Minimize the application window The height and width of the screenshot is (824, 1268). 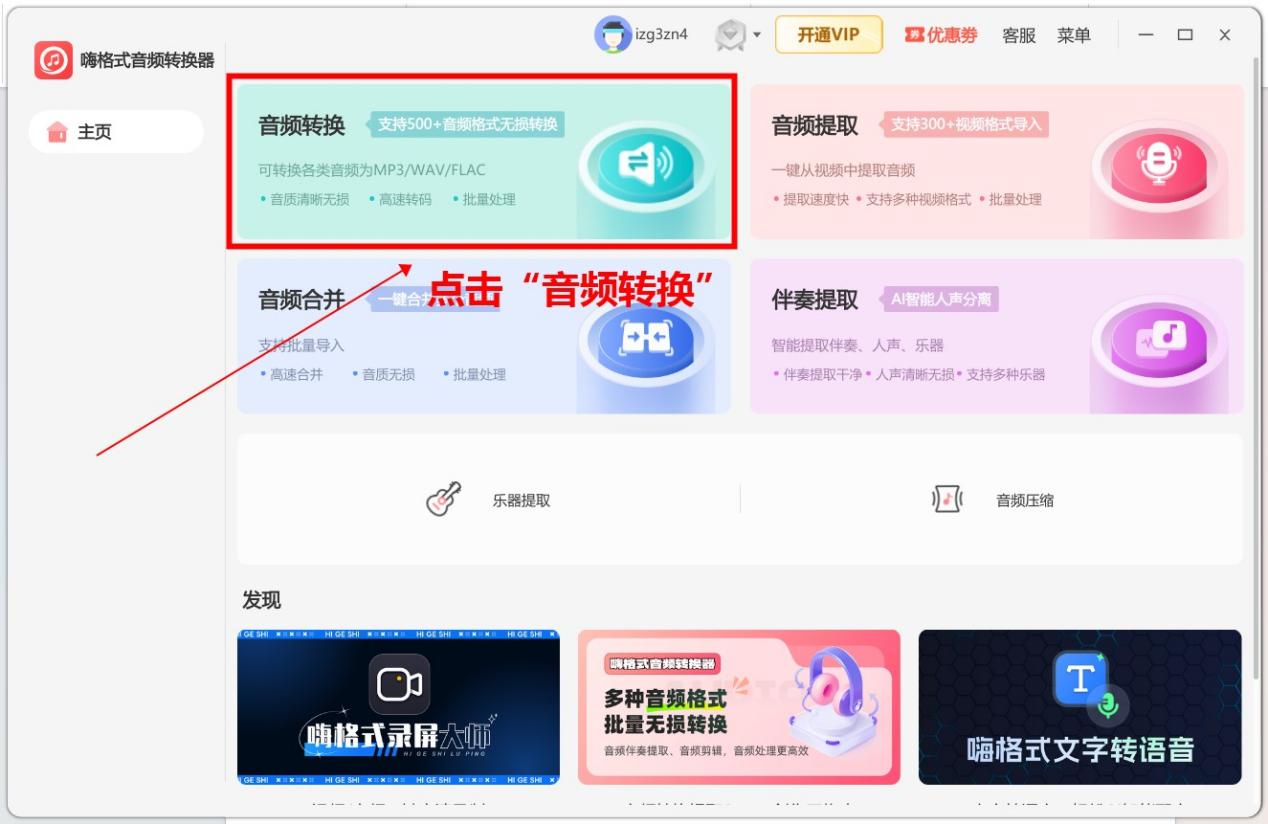(x=1146, y=35)
